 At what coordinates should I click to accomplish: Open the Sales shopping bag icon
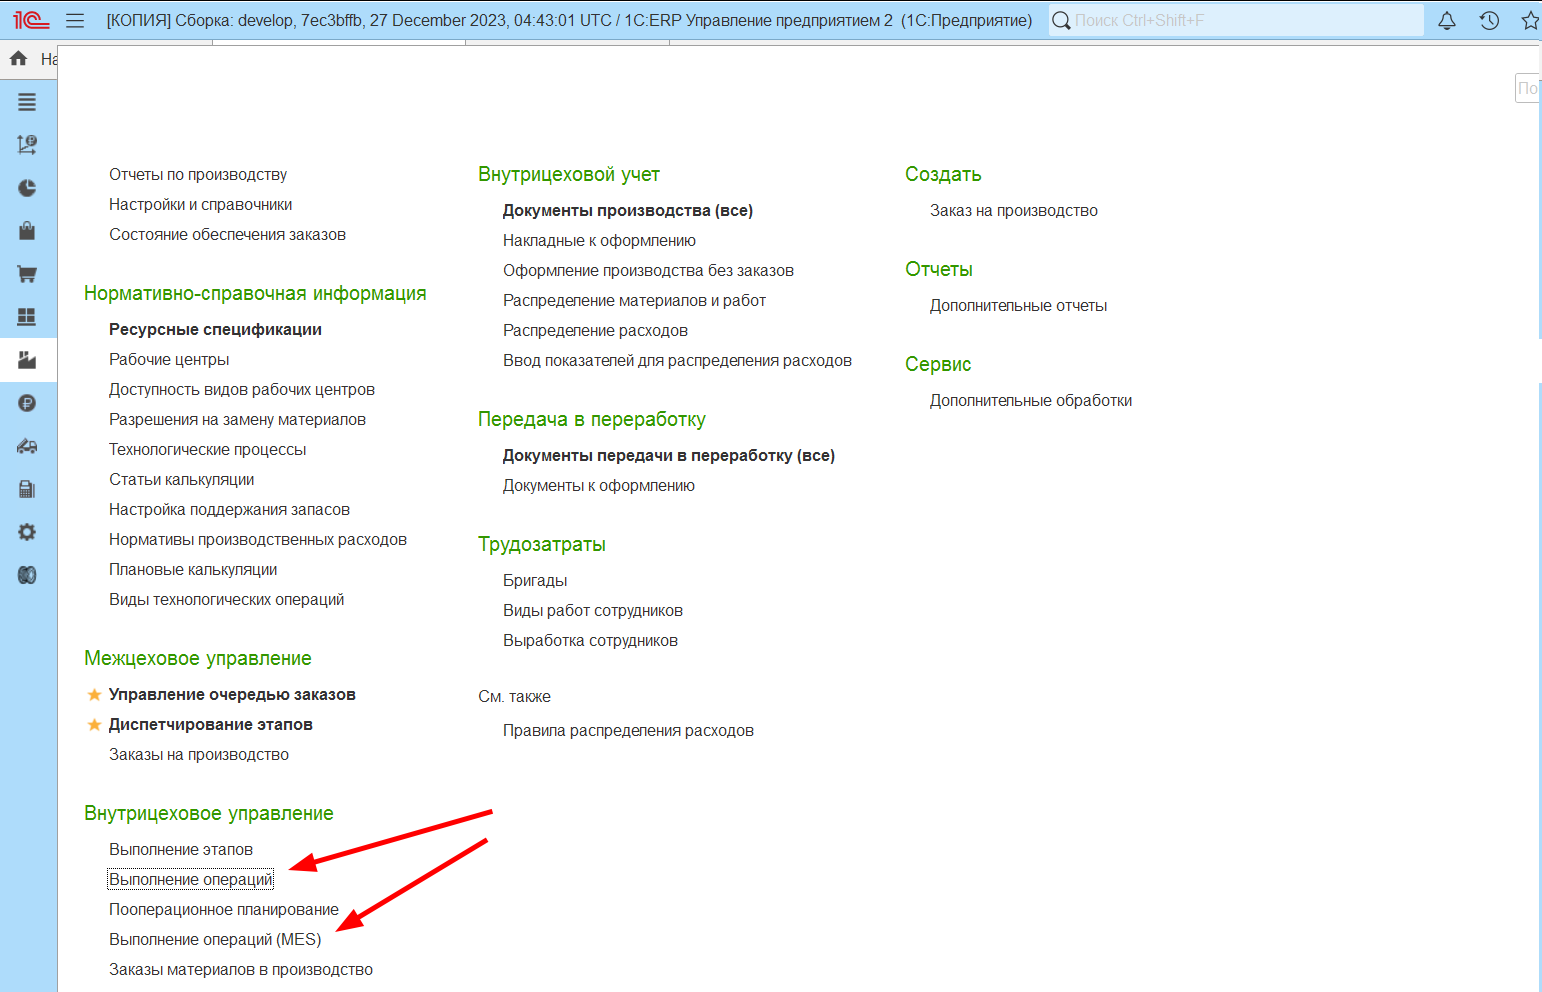[x=27, y=231]
